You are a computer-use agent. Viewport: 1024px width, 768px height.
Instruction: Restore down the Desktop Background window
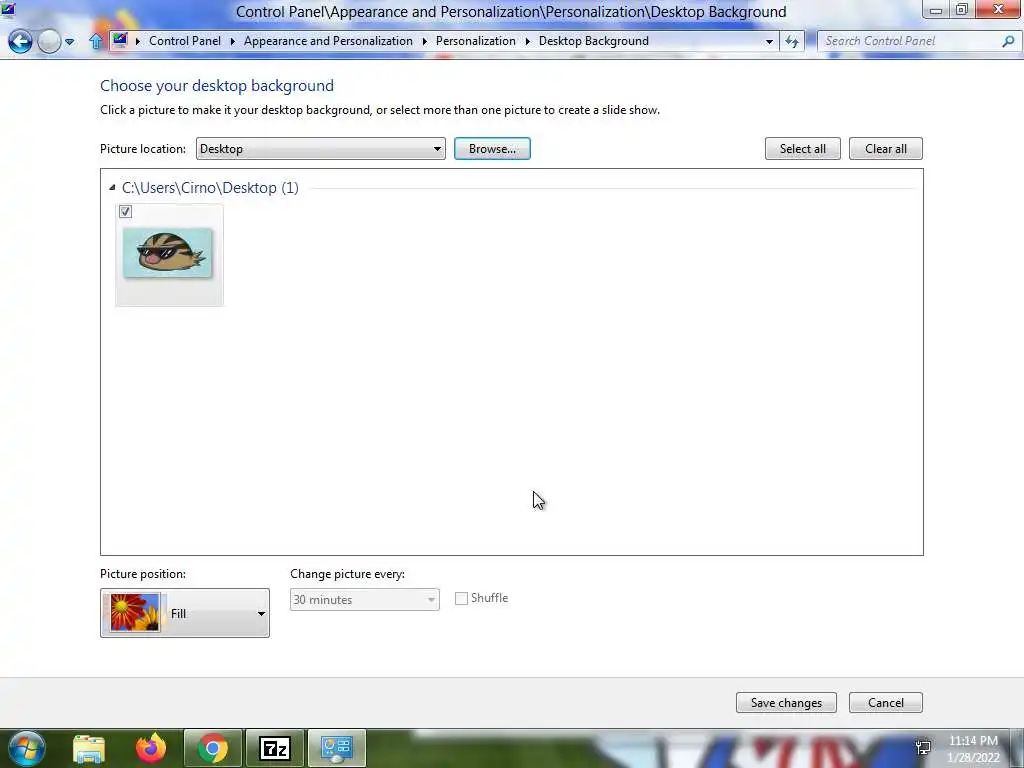click(962, 9)
